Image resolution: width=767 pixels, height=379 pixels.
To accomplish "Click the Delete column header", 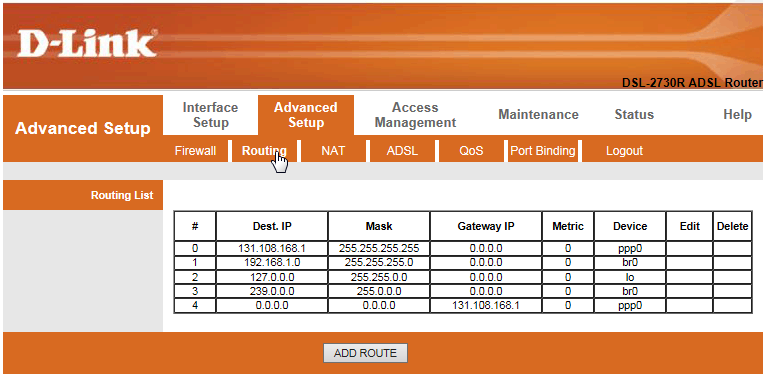I will (x=732, y=226).
